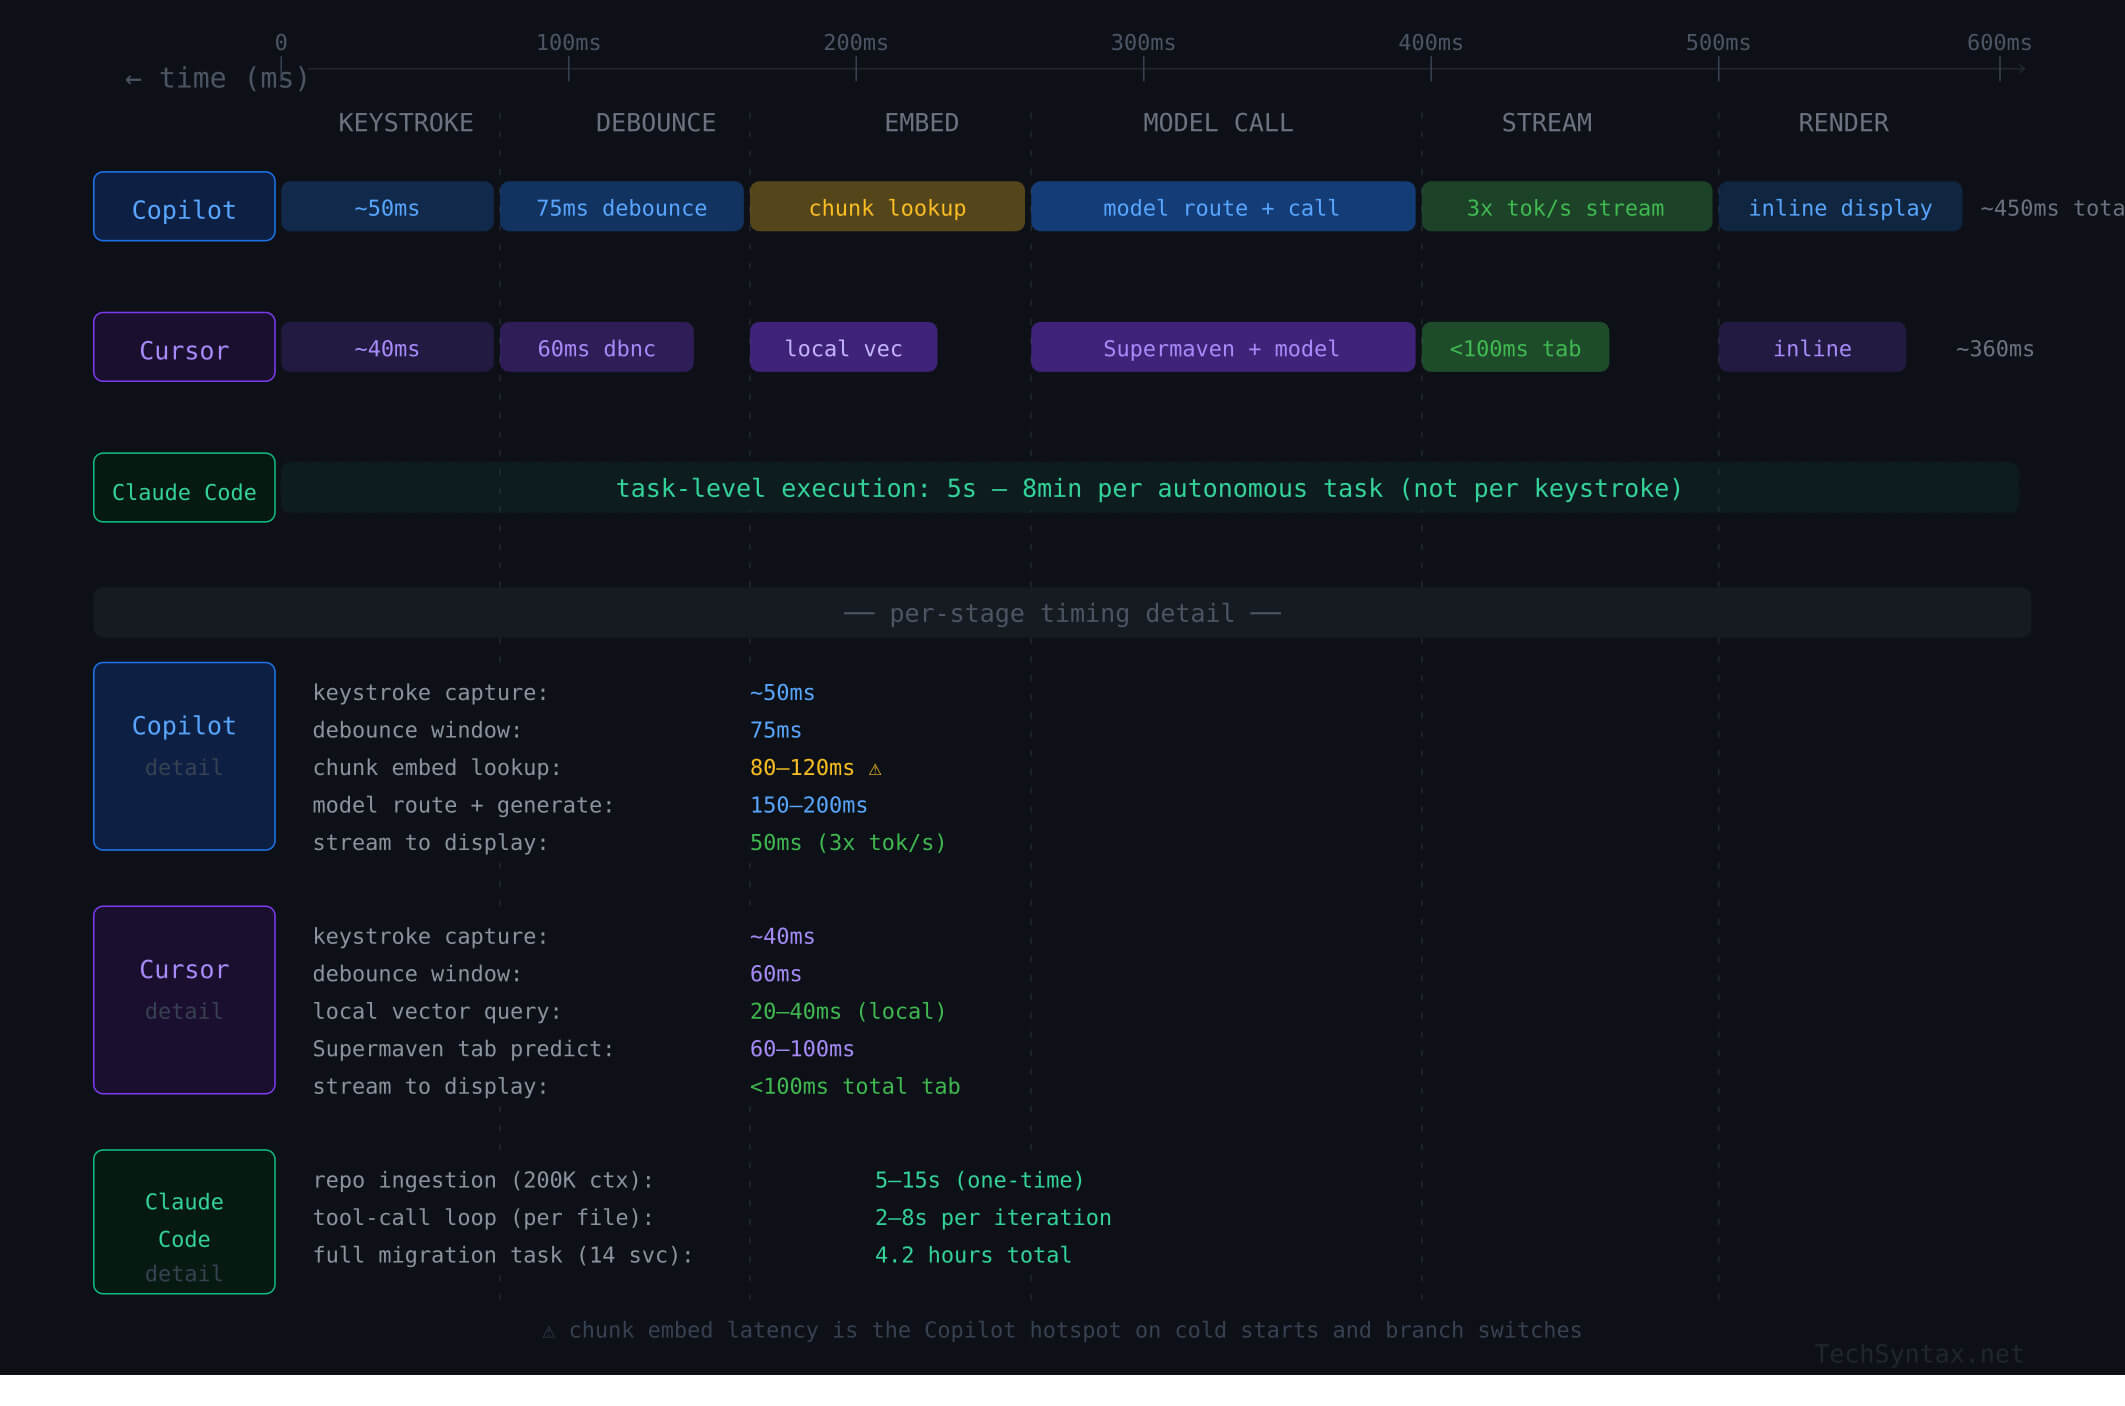Click the TechSyntax.net watermark link
This screenshot has width=2125, height=1406.
1918,1354
